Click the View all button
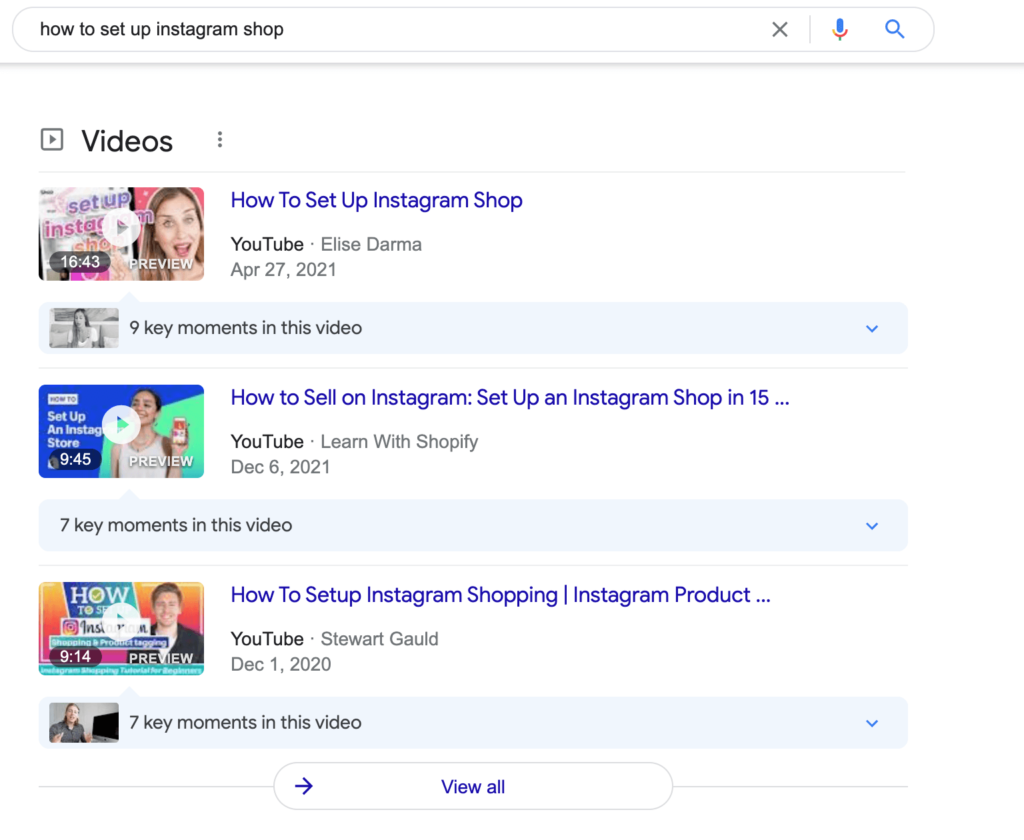This screenshot has width=1024, height=840. (473, 786)
